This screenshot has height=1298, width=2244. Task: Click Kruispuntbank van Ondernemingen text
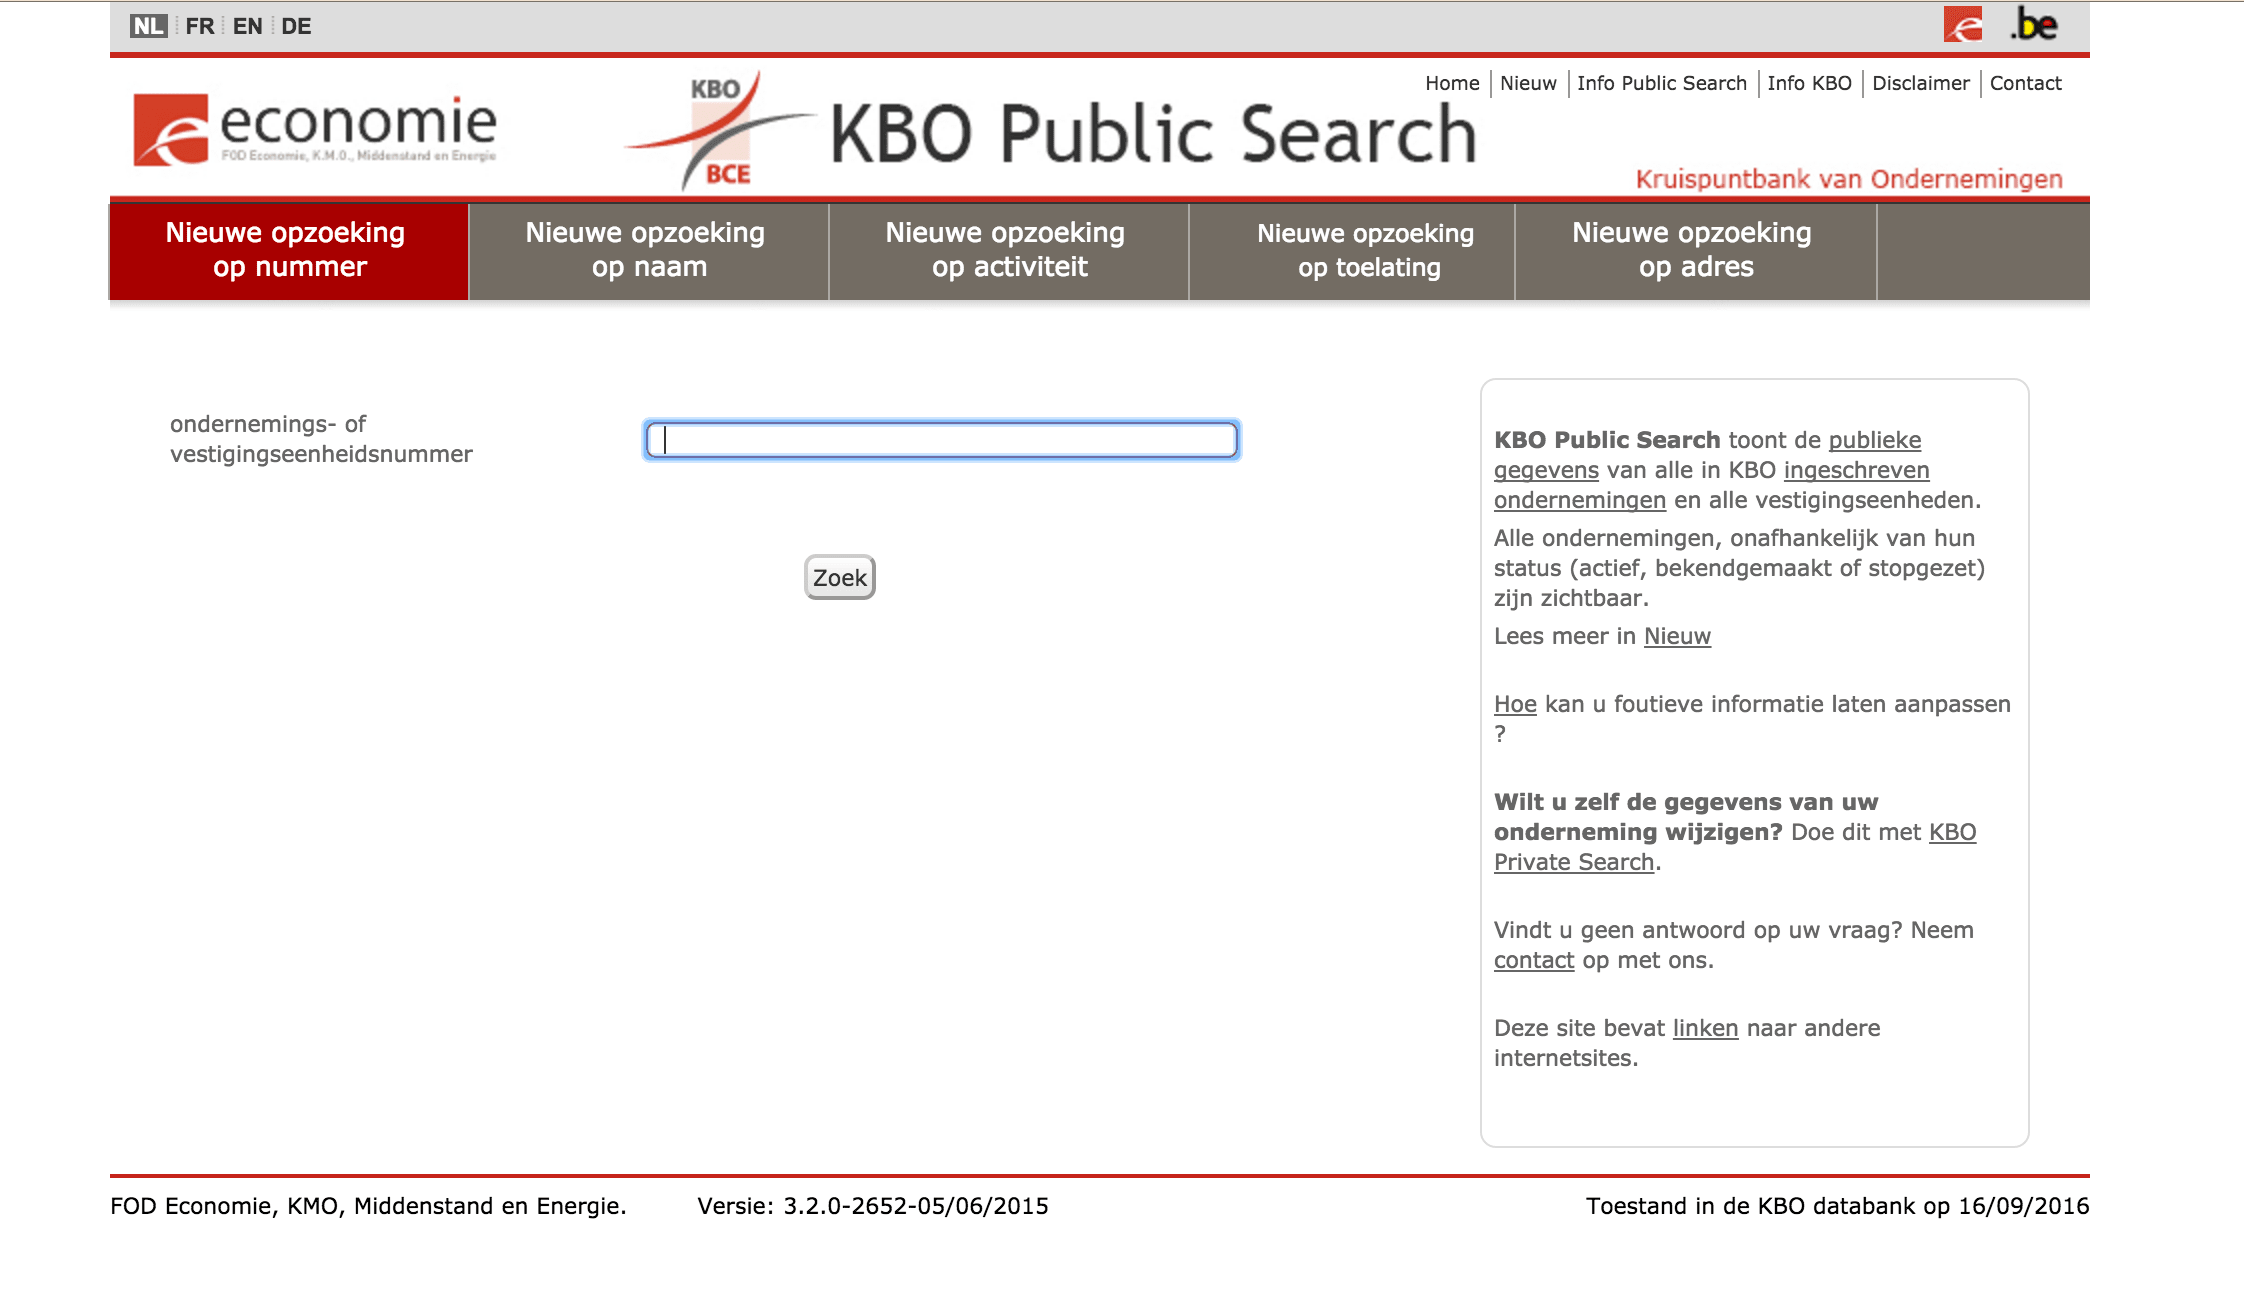pyautogui.click(x=1849, y=179)
